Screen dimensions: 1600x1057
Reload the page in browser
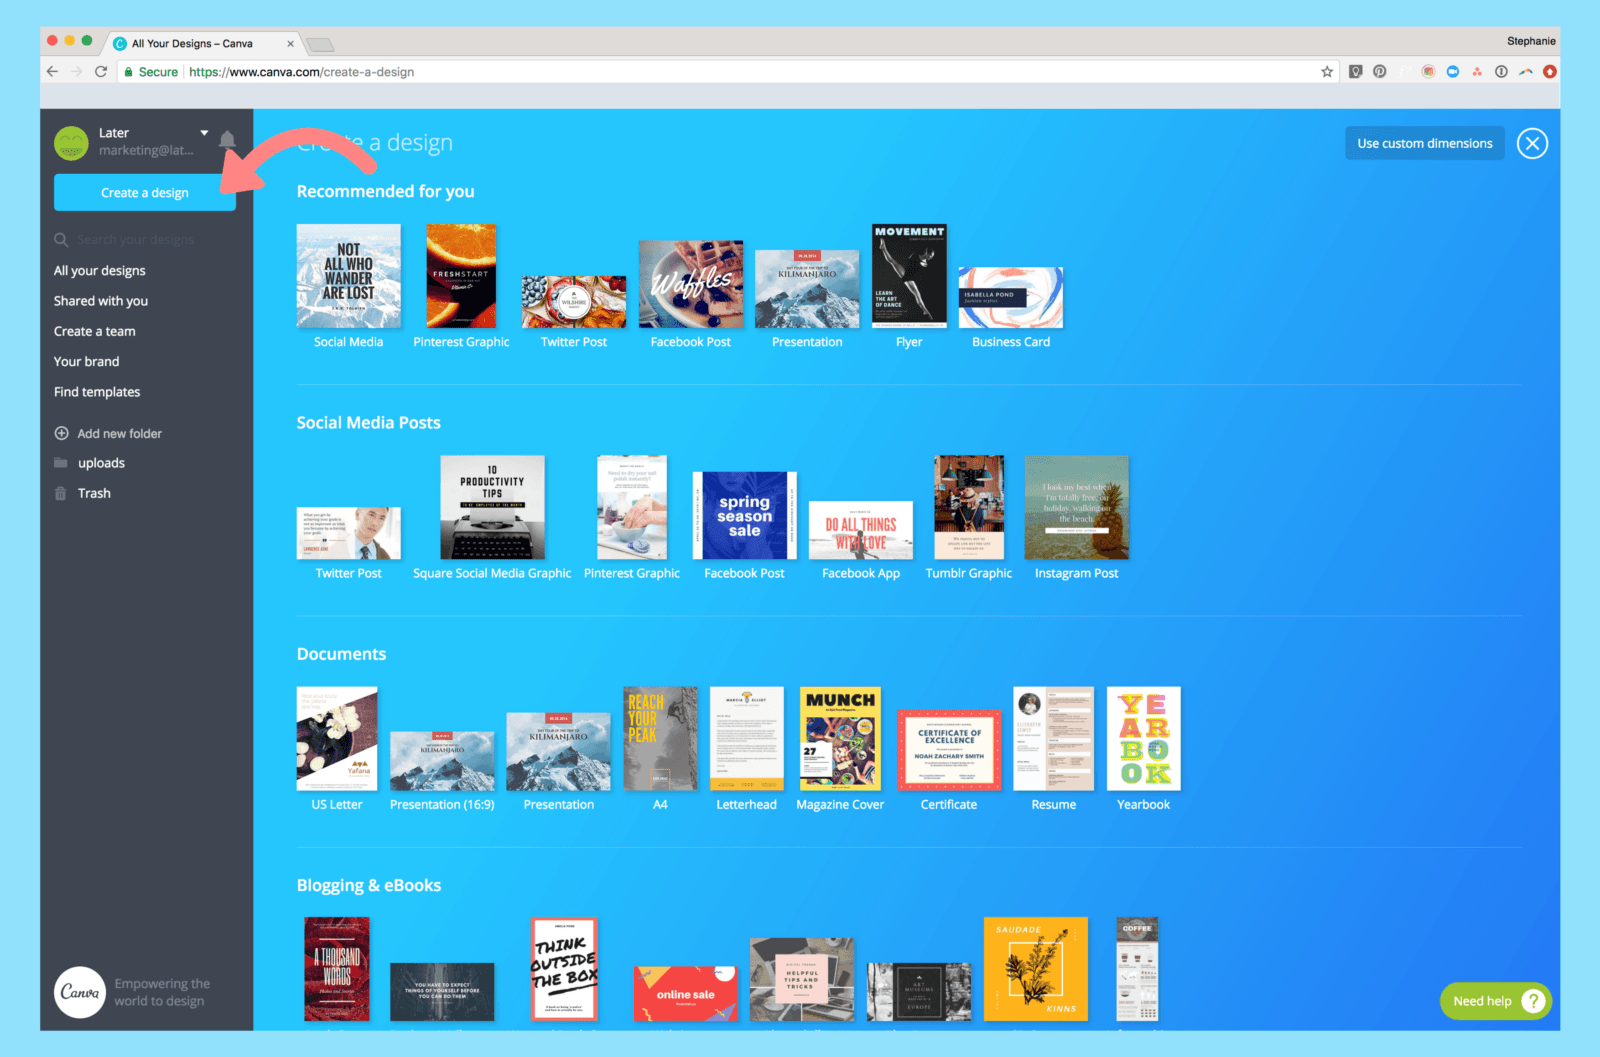(101, 72)
